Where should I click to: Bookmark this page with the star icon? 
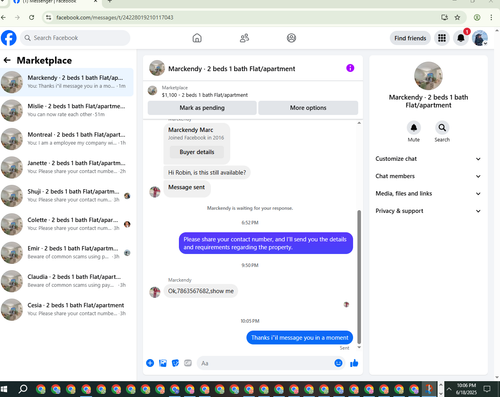pos(457,17)
